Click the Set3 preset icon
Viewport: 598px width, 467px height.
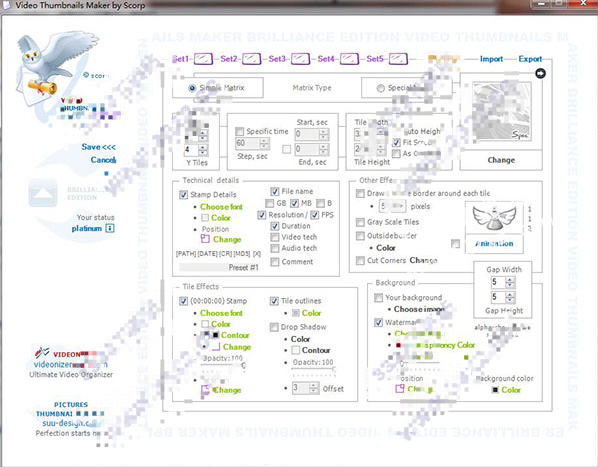coord(301,59)
